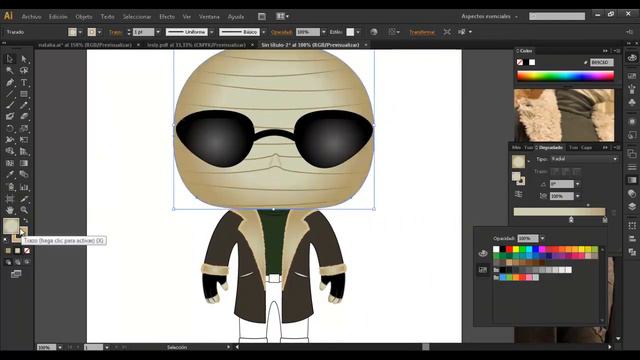This screenshot has width=640, height=360.
Task: Open the Objeto menu
Action: (84, 17)
